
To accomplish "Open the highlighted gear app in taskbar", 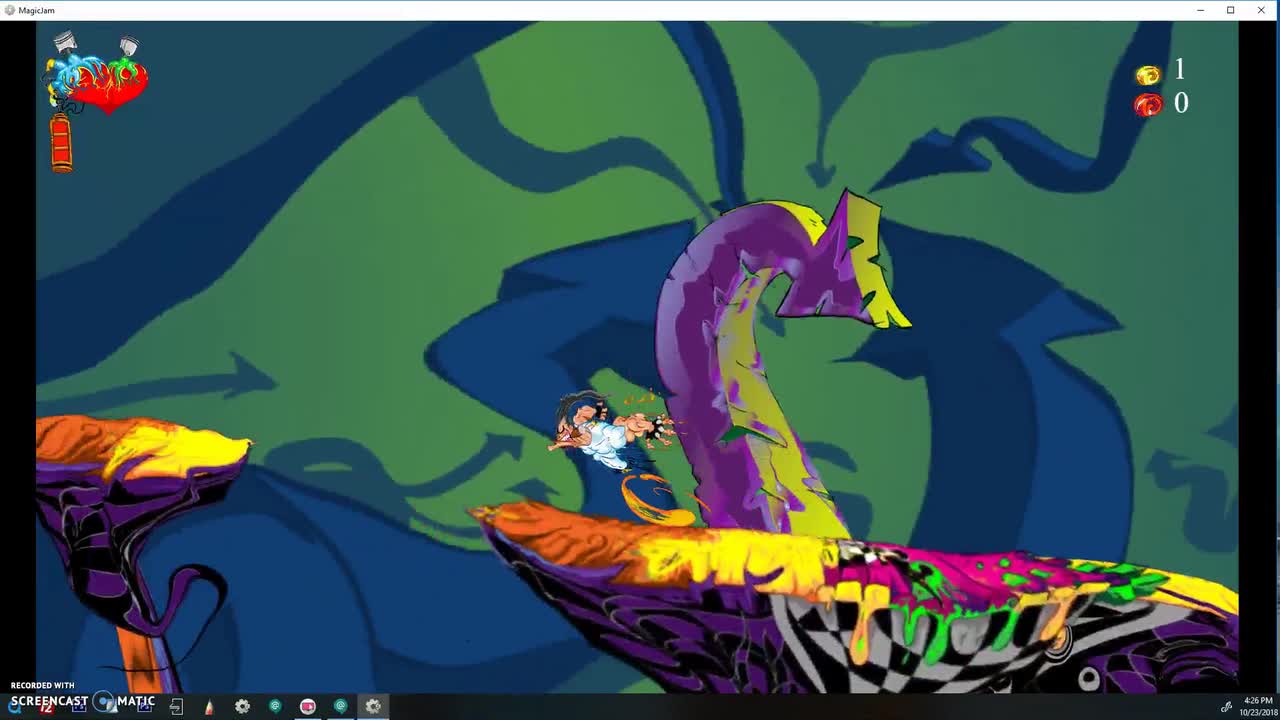I will pos(373,706).
